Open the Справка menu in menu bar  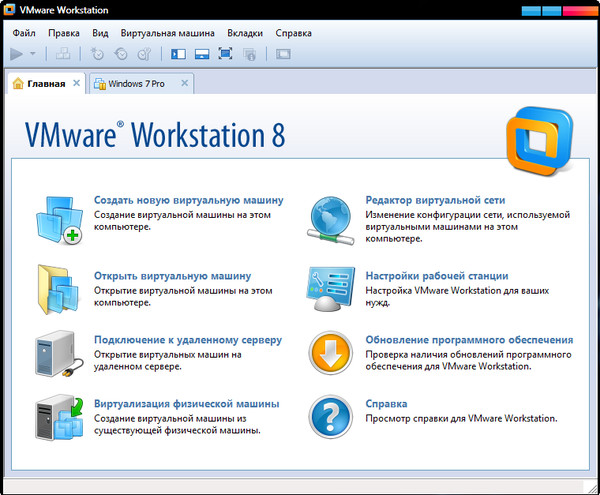(x=293, y=33)
